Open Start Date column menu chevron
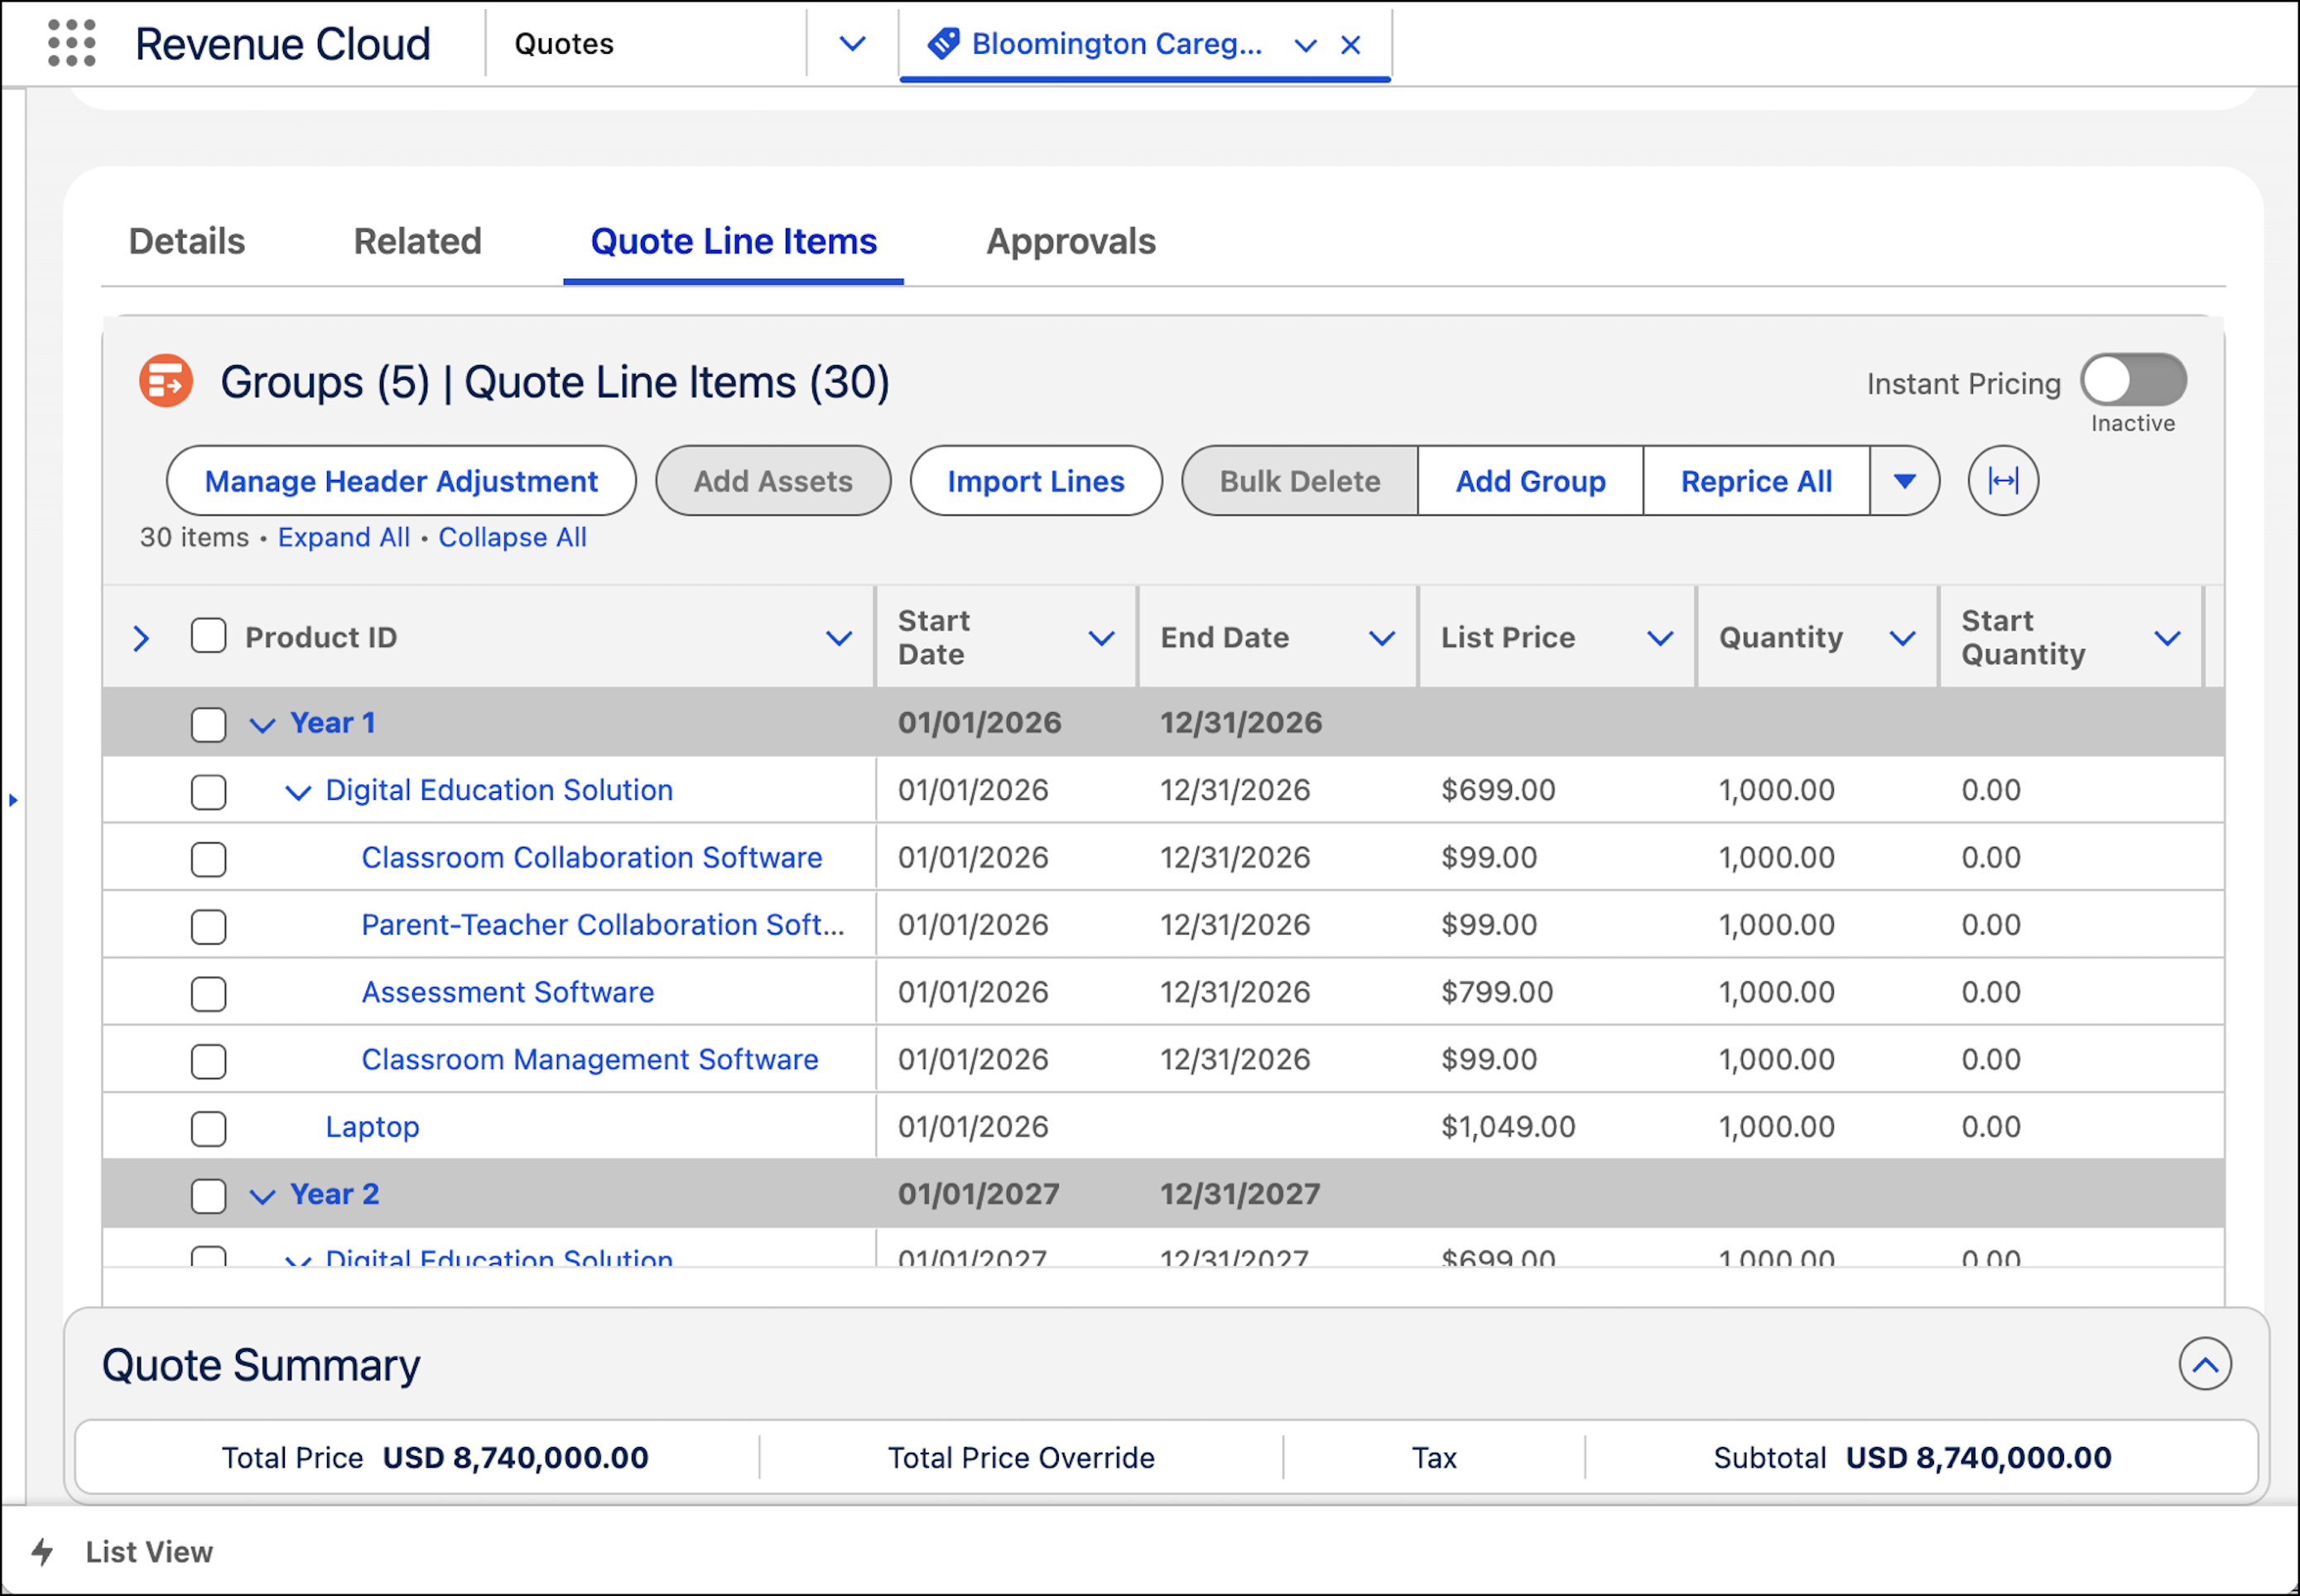This screenshot has width=2300, height=1596. click(x=1101, y=638)
